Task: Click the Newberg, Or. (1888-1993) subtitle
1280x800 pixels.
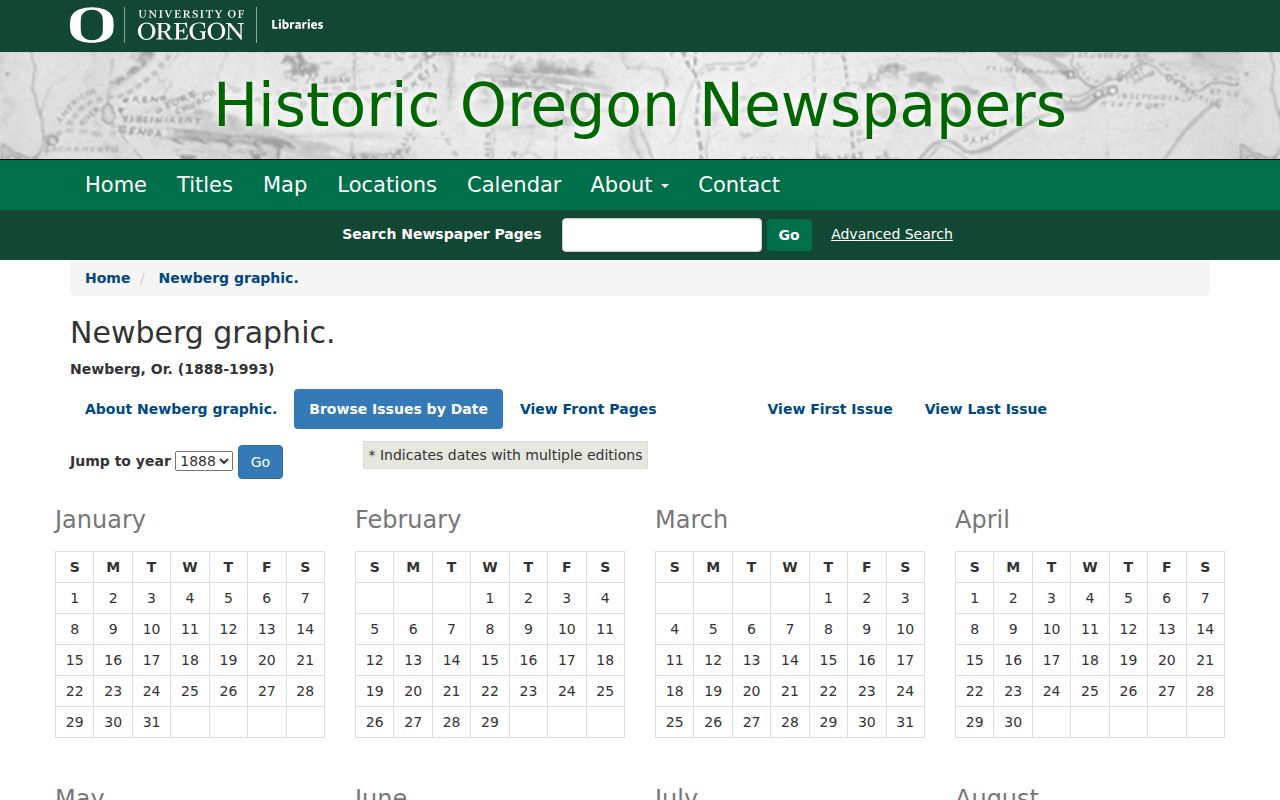Action: pyautogui.click(x=172, y=369)
